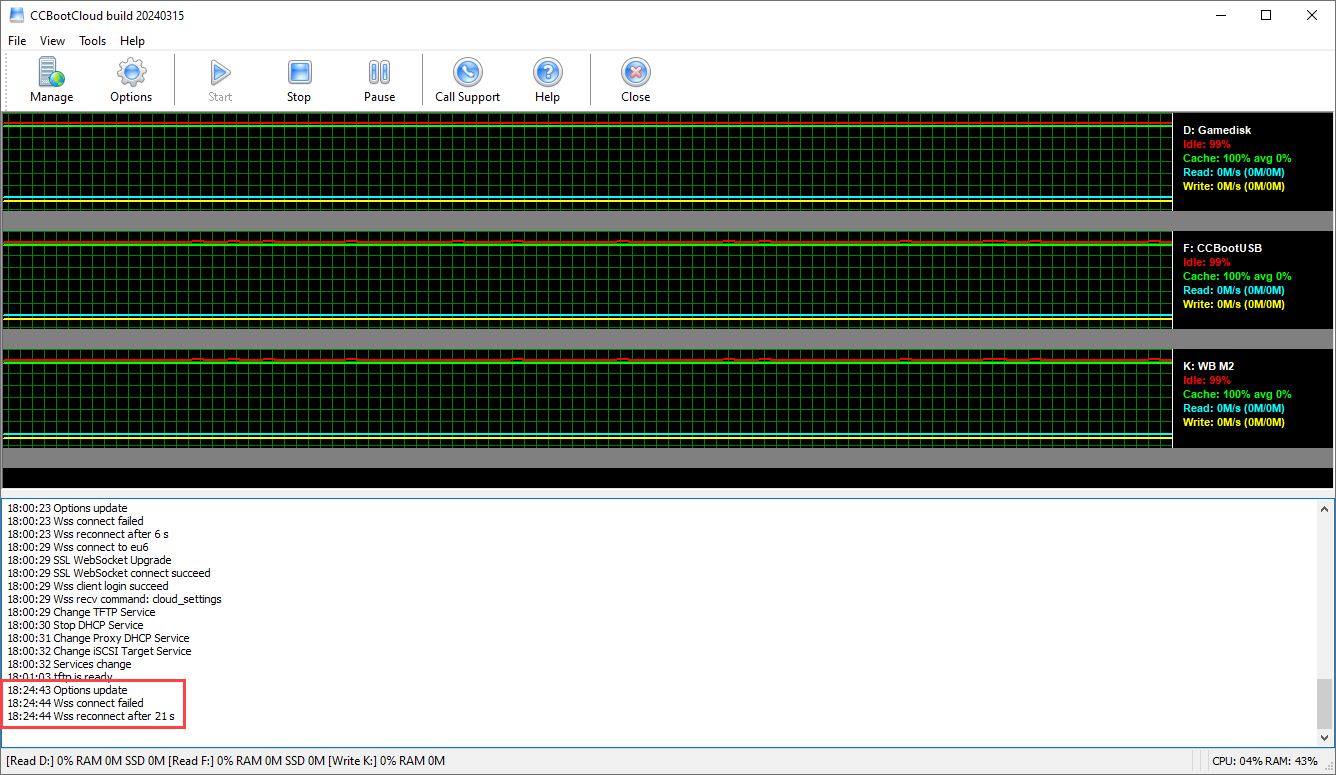
Task: Click the Call Support phone icon
Action: click(467, 73)
